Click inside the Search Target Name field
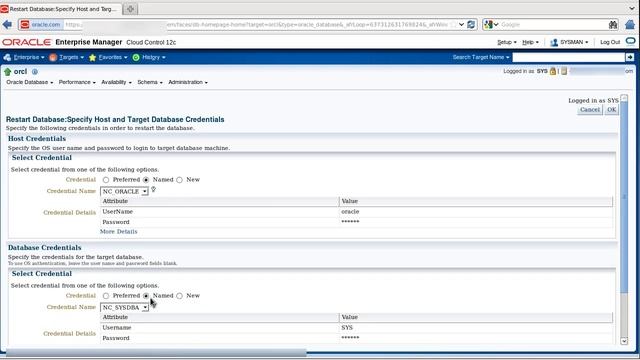640x360 pixels. tap(569, 57)
